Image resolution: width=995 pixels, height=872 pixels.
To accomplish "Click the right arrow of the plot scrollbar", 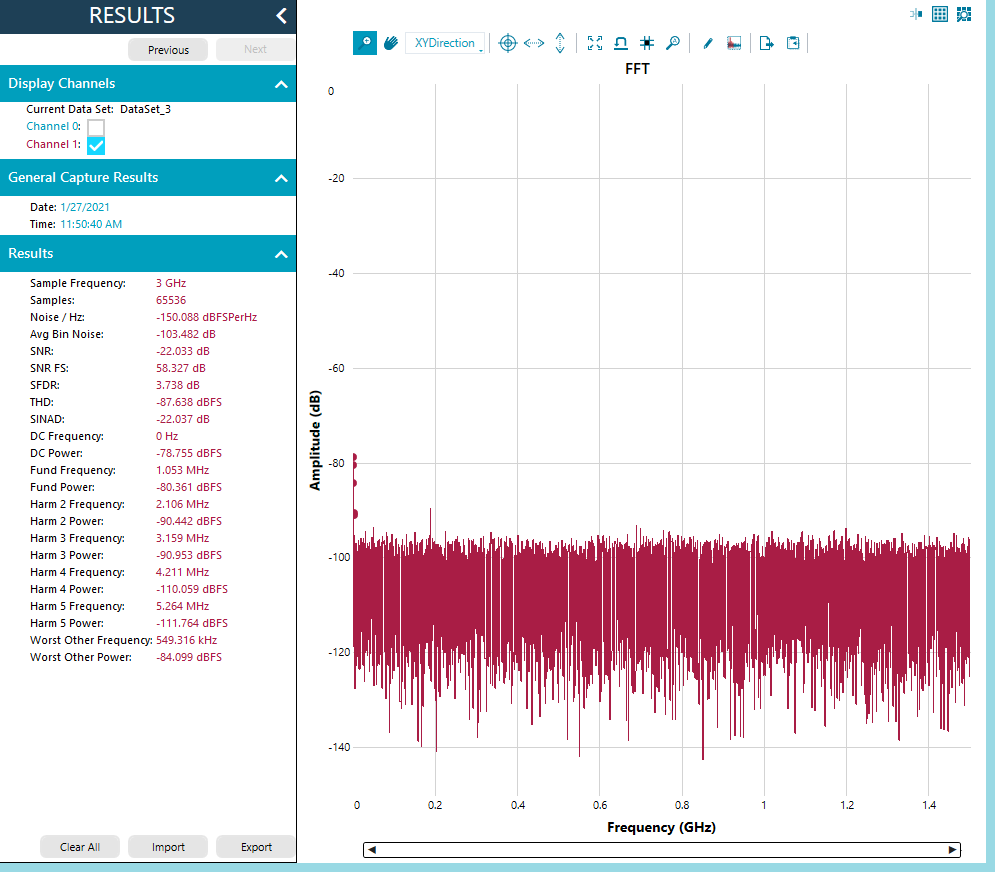I will click(x=952, y=850).
